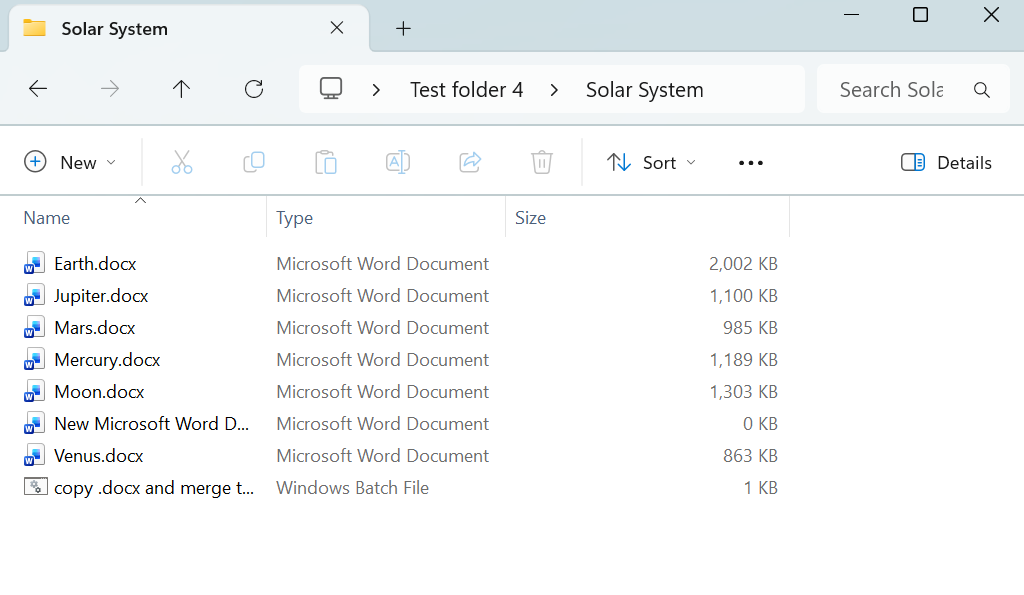
Task: Click the Delete trash icon
Action: pos(542,162)
